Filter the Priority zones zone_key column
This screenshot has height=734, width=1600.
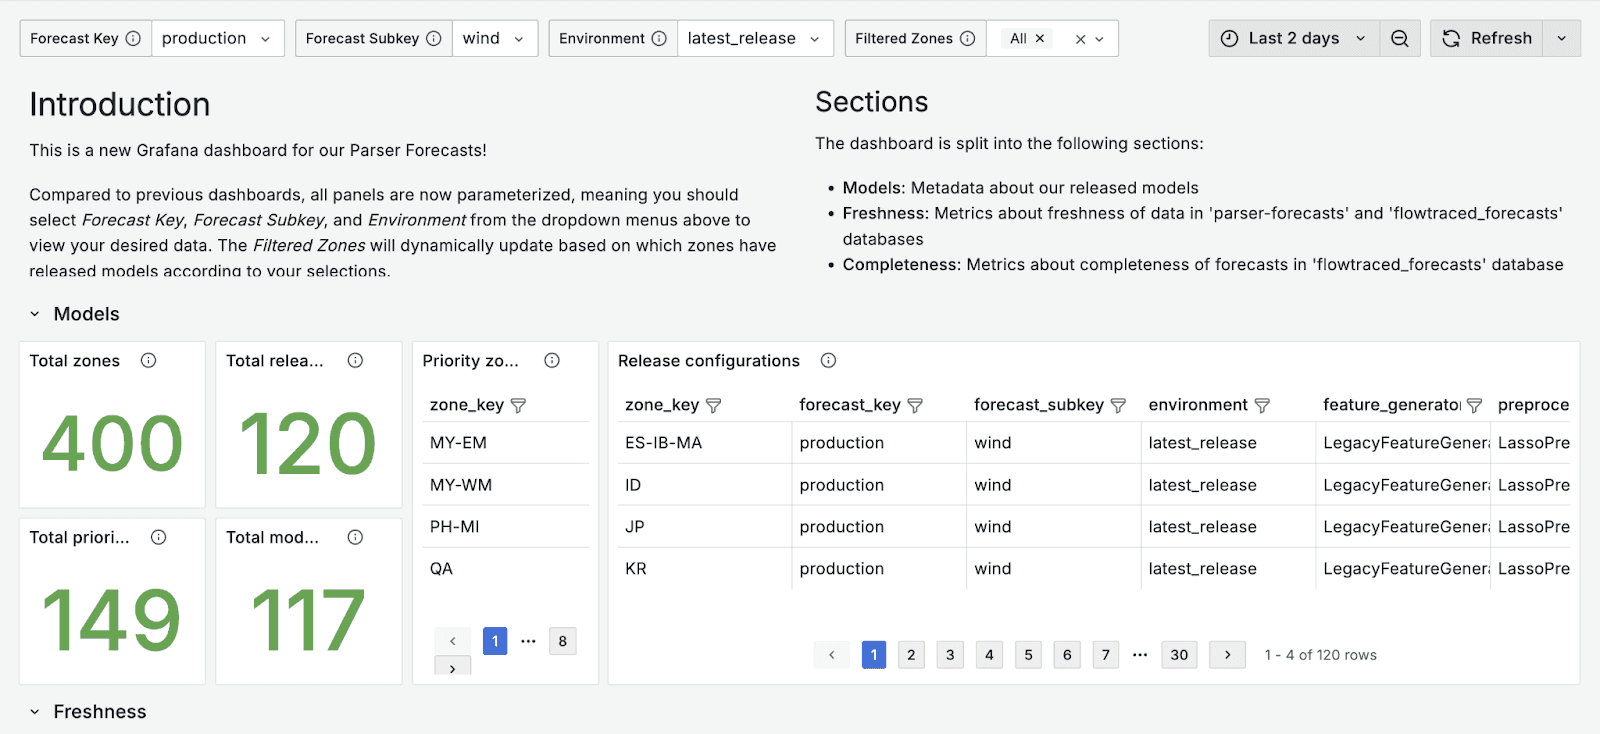pyautogui.click(x=518, y=405)
